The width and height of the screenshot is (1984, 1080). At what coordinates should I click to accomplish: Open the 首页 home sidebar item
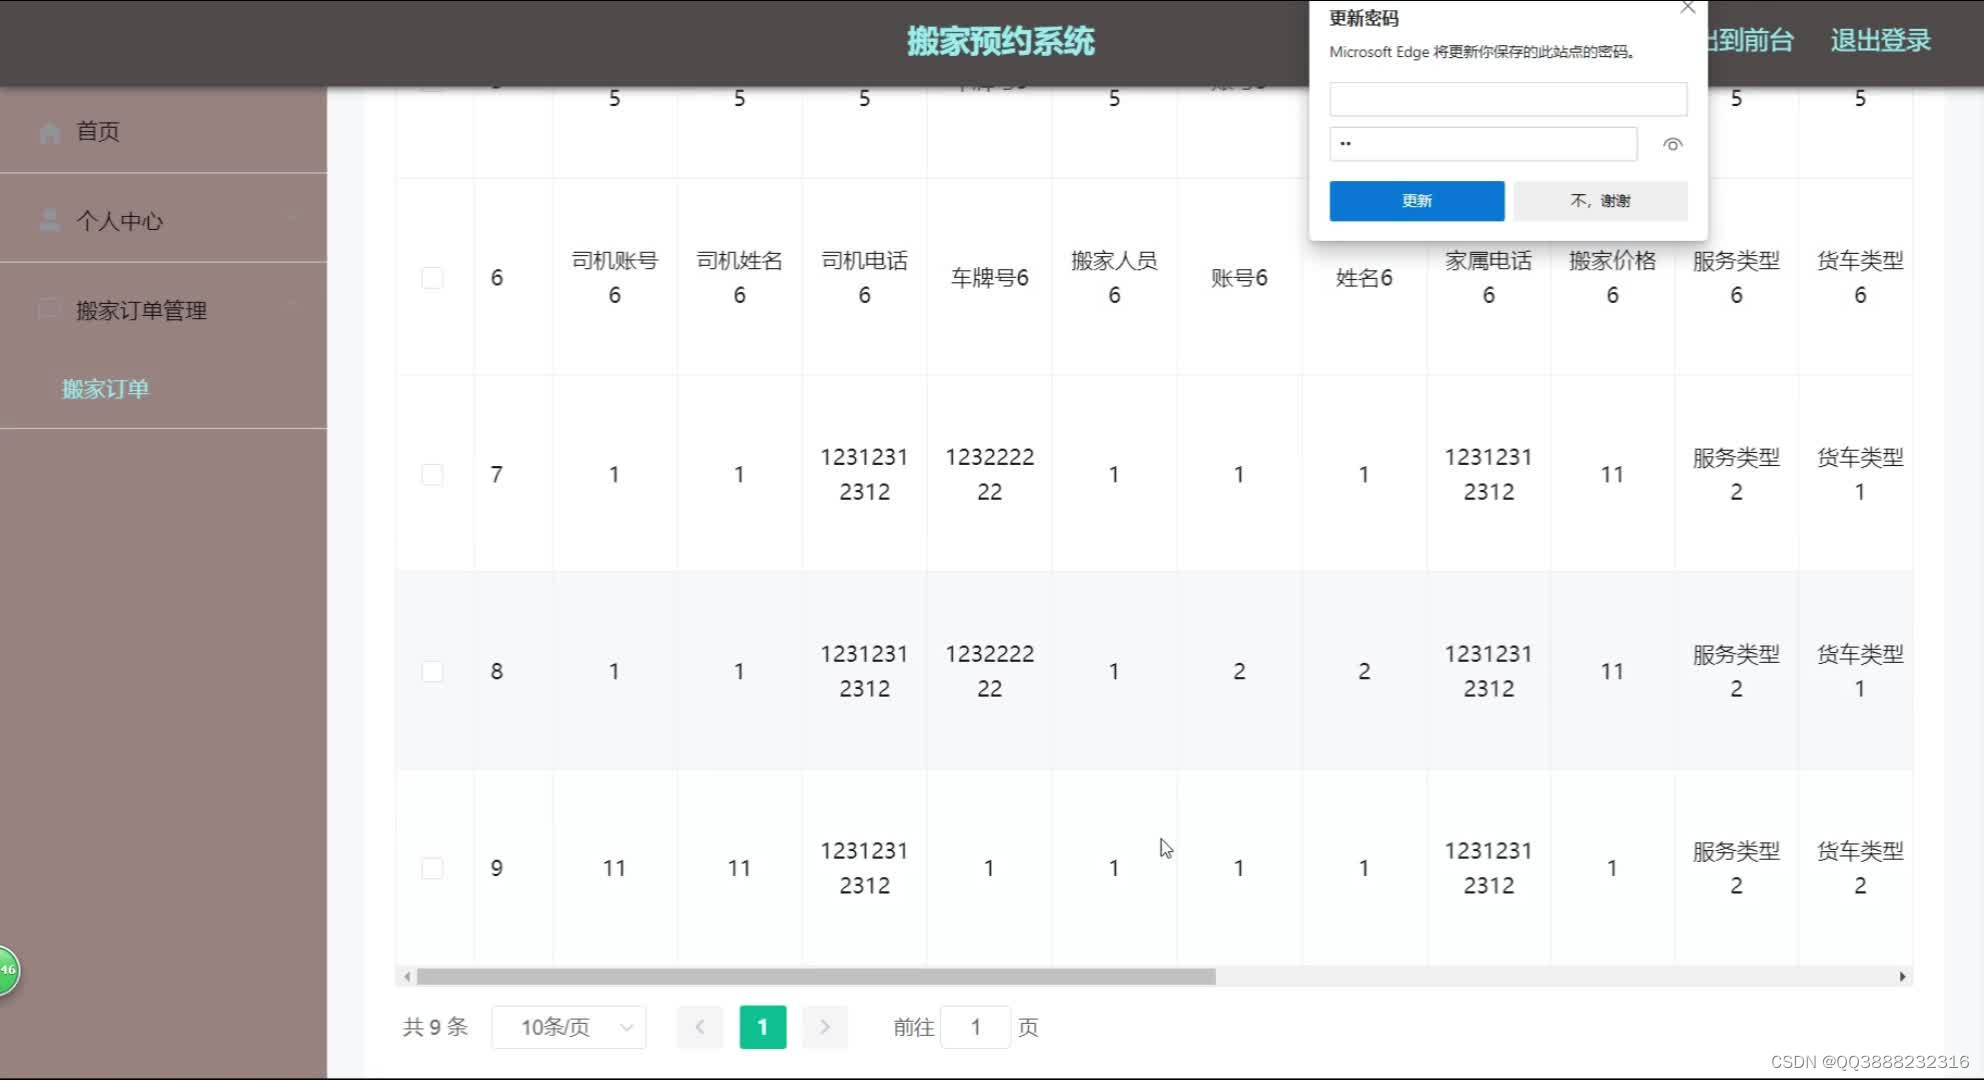[x=163, y=131]
